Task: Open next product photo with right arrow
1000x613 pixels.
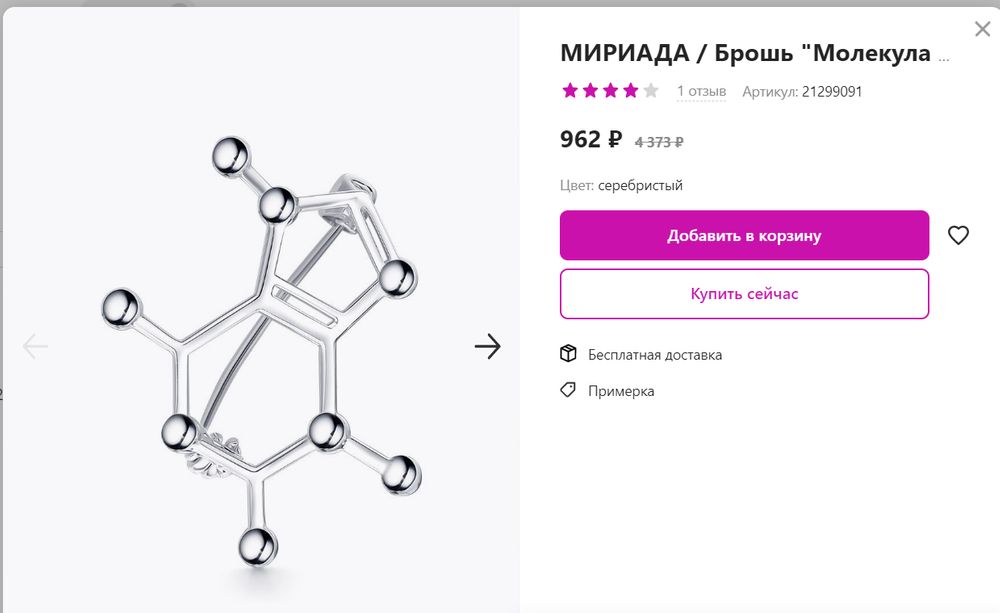Action: [487, 347]
